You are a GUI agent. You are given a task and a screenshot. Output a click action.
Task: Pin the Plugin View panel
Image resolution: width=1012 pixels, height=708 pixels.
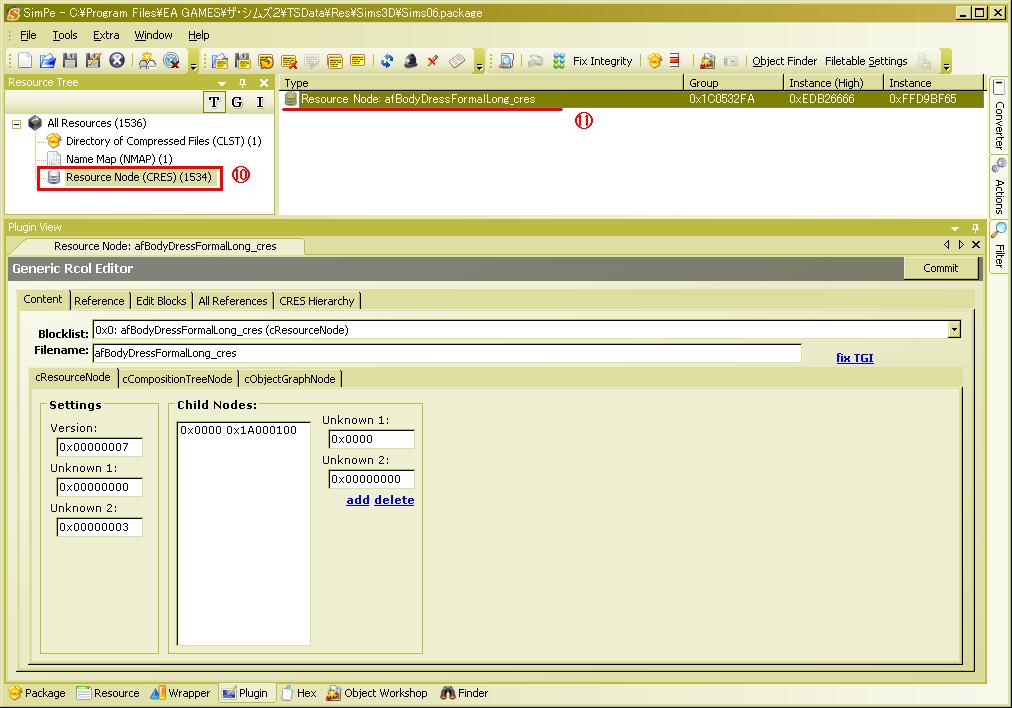(975, 228)
